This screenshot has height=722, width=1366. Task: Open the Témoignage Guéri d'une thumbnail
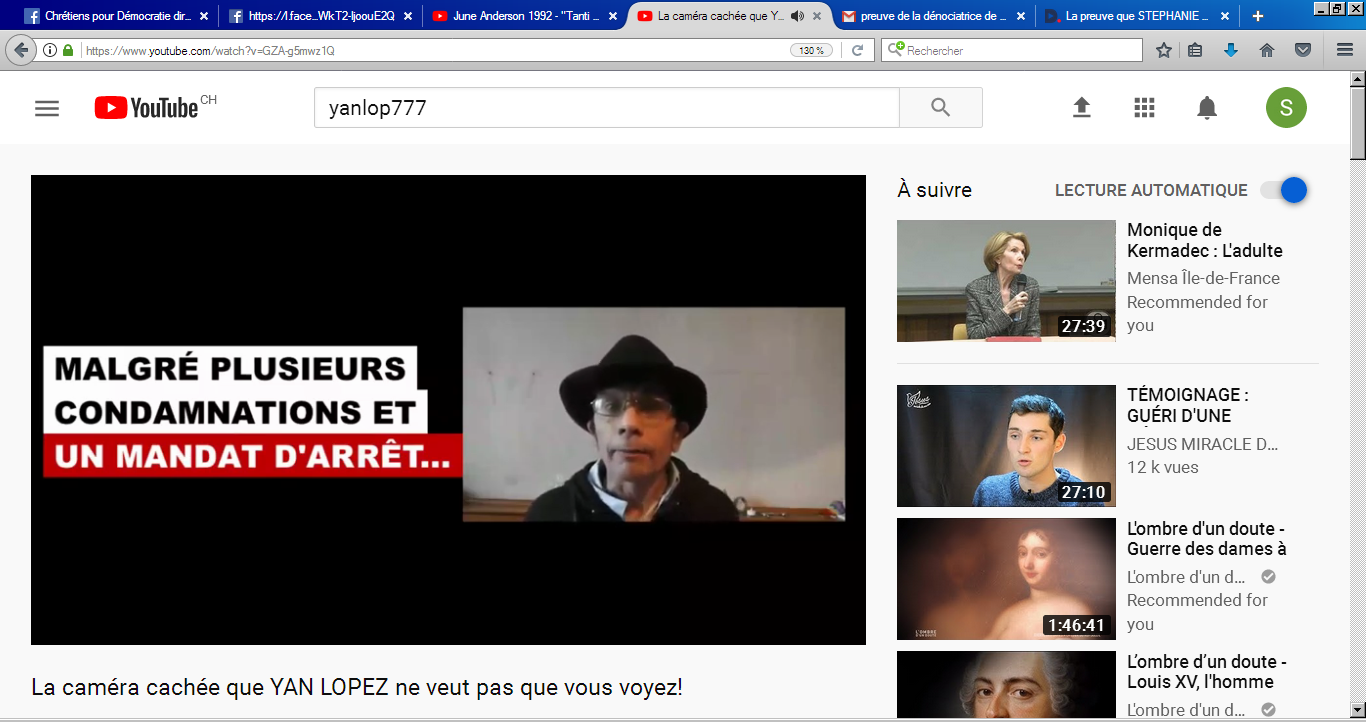[1006, 446]
